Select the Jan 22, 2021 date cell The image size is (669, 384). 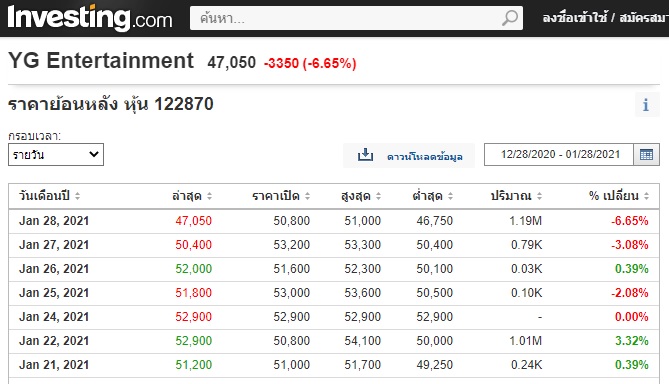(54, 340)
